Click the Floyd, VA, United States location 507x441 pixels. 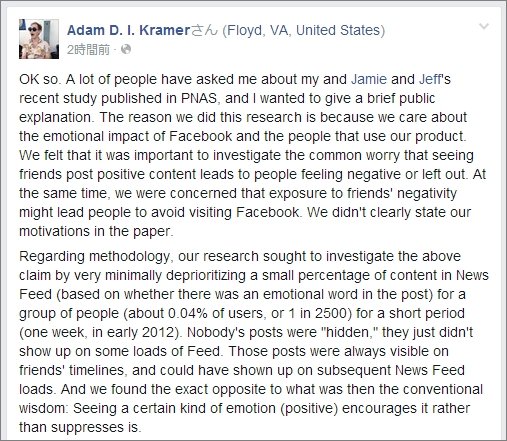pyautogui.click(x=304, y=30)
